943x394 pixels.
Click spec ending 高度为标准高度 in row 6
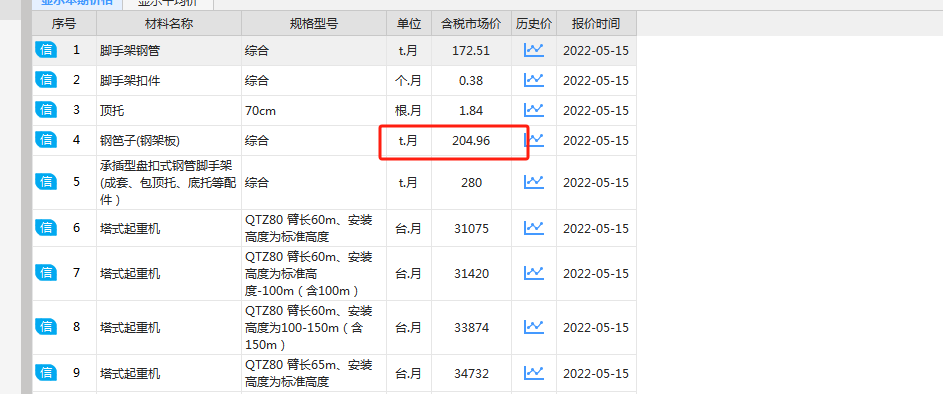pos(309,229)
